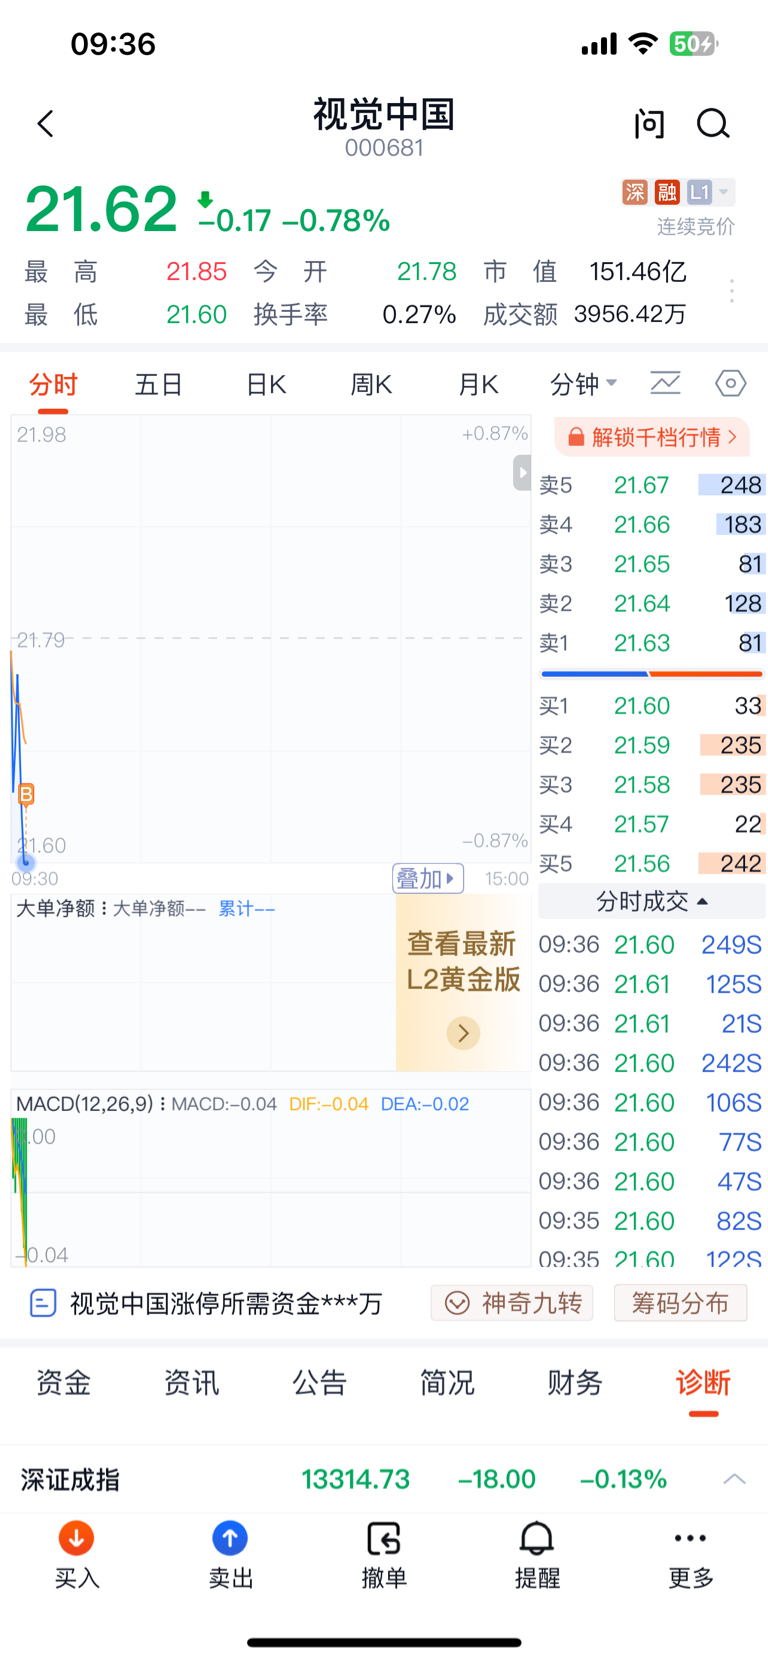Tap 解锁千档行情 unlock button

[x=652, y=437]
